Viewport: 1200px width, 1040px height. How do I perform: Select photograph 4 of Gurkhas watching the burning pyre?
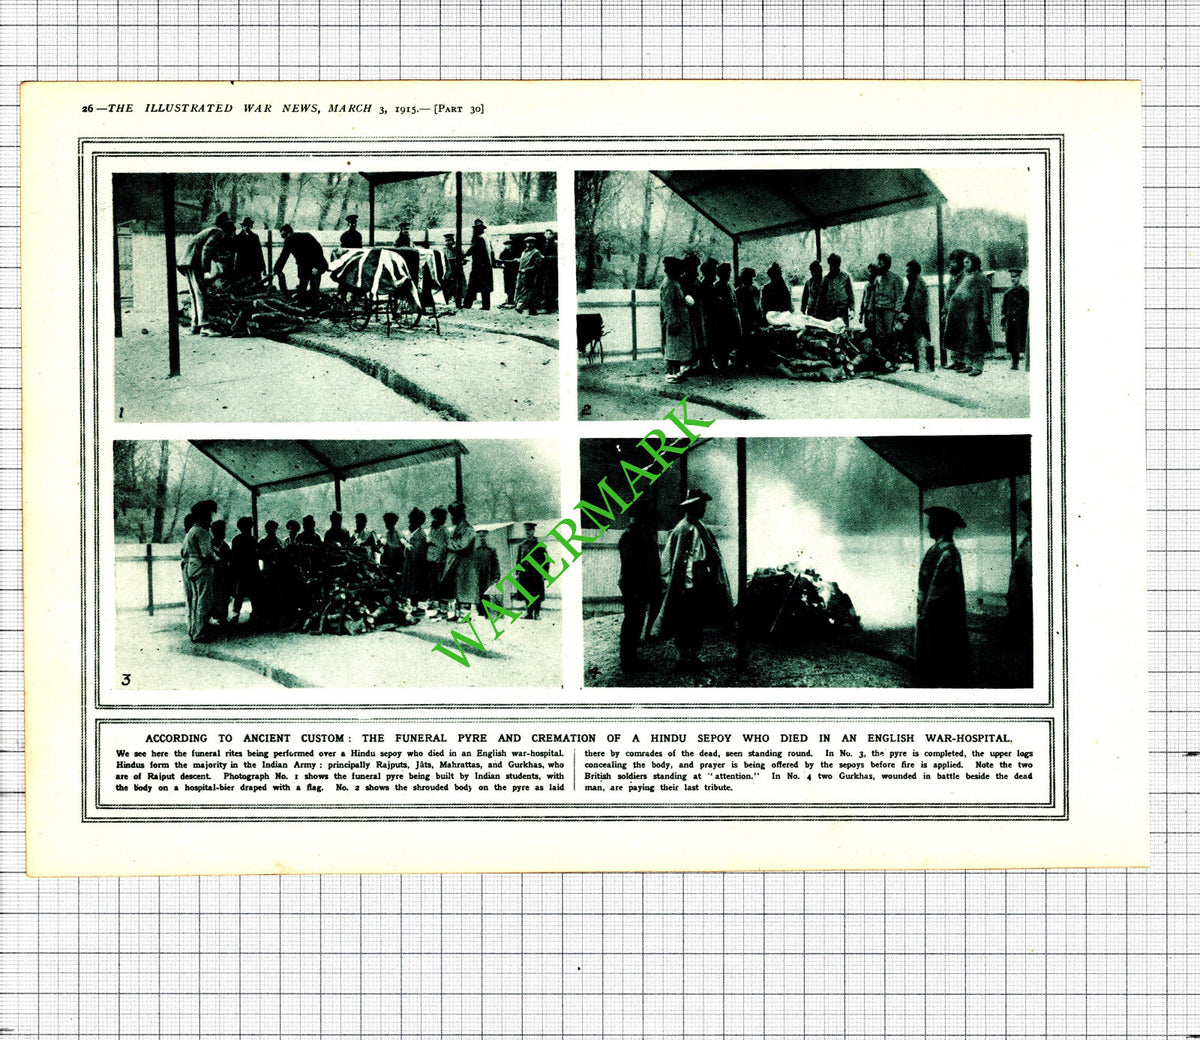click(x=806, y=562)
